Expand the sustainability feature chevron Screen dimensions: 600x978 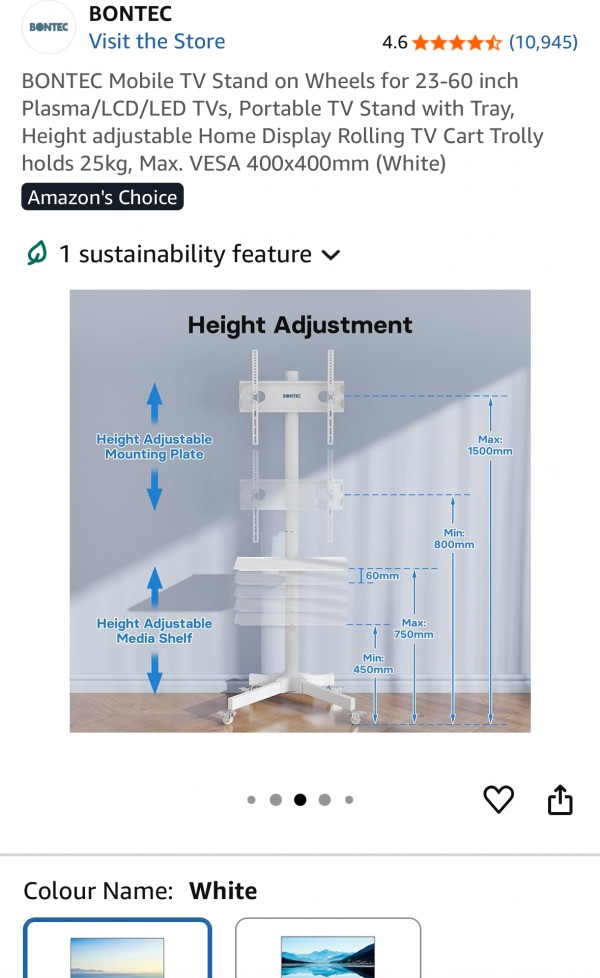(331, 254)
